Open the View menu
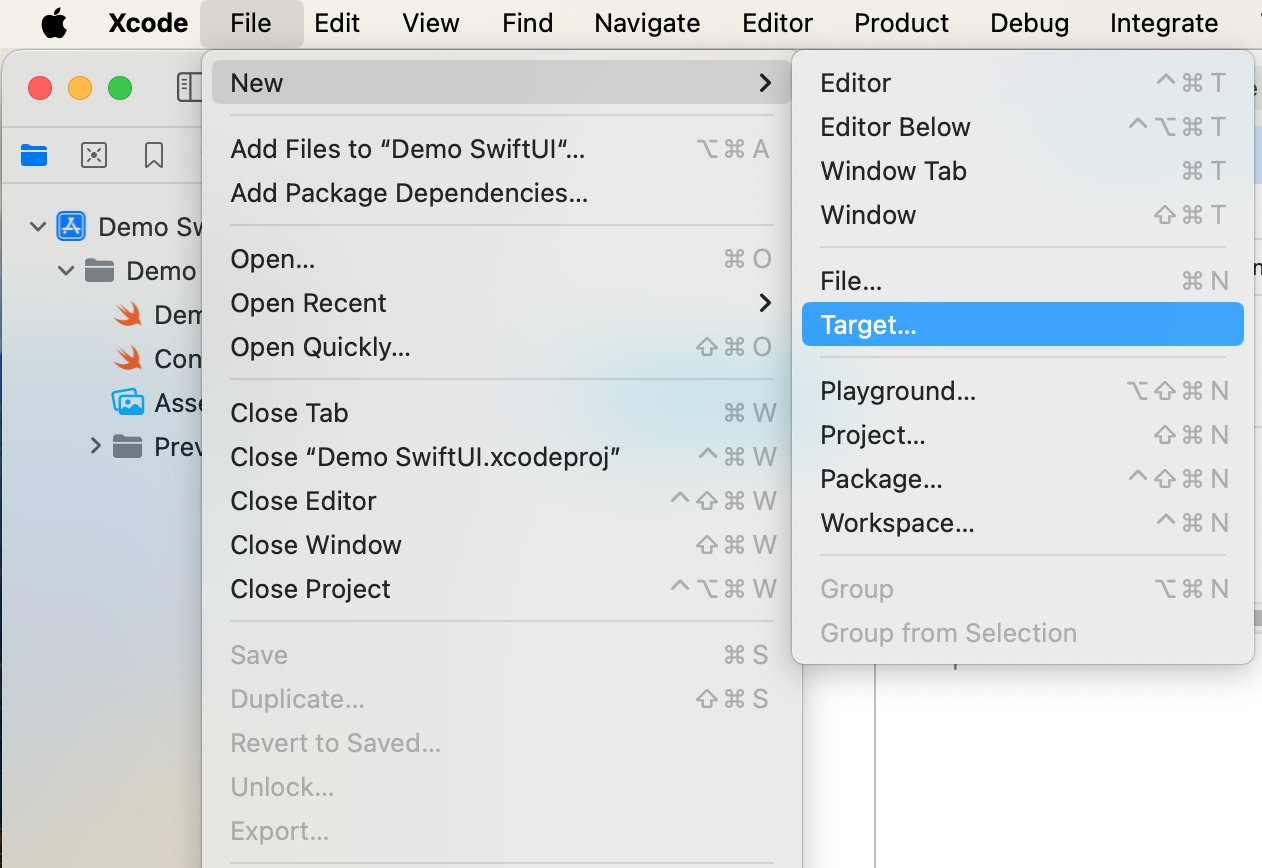Viewport: 1262px width, 868px height. click(431, 23)
